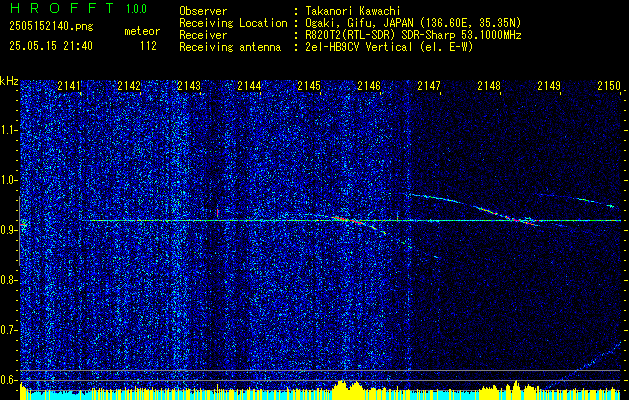Click the 2150 time marker

609,85
